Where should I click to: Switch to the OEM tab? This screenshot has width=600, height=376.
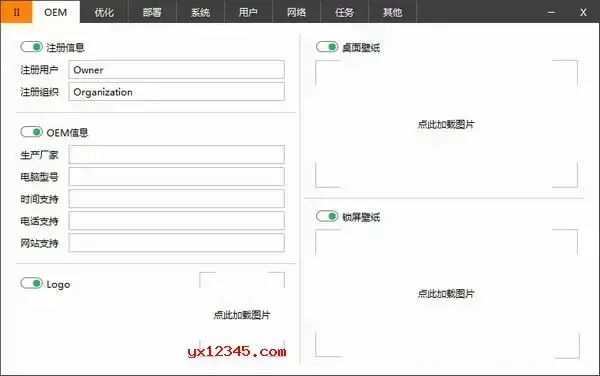click(56, 12)
